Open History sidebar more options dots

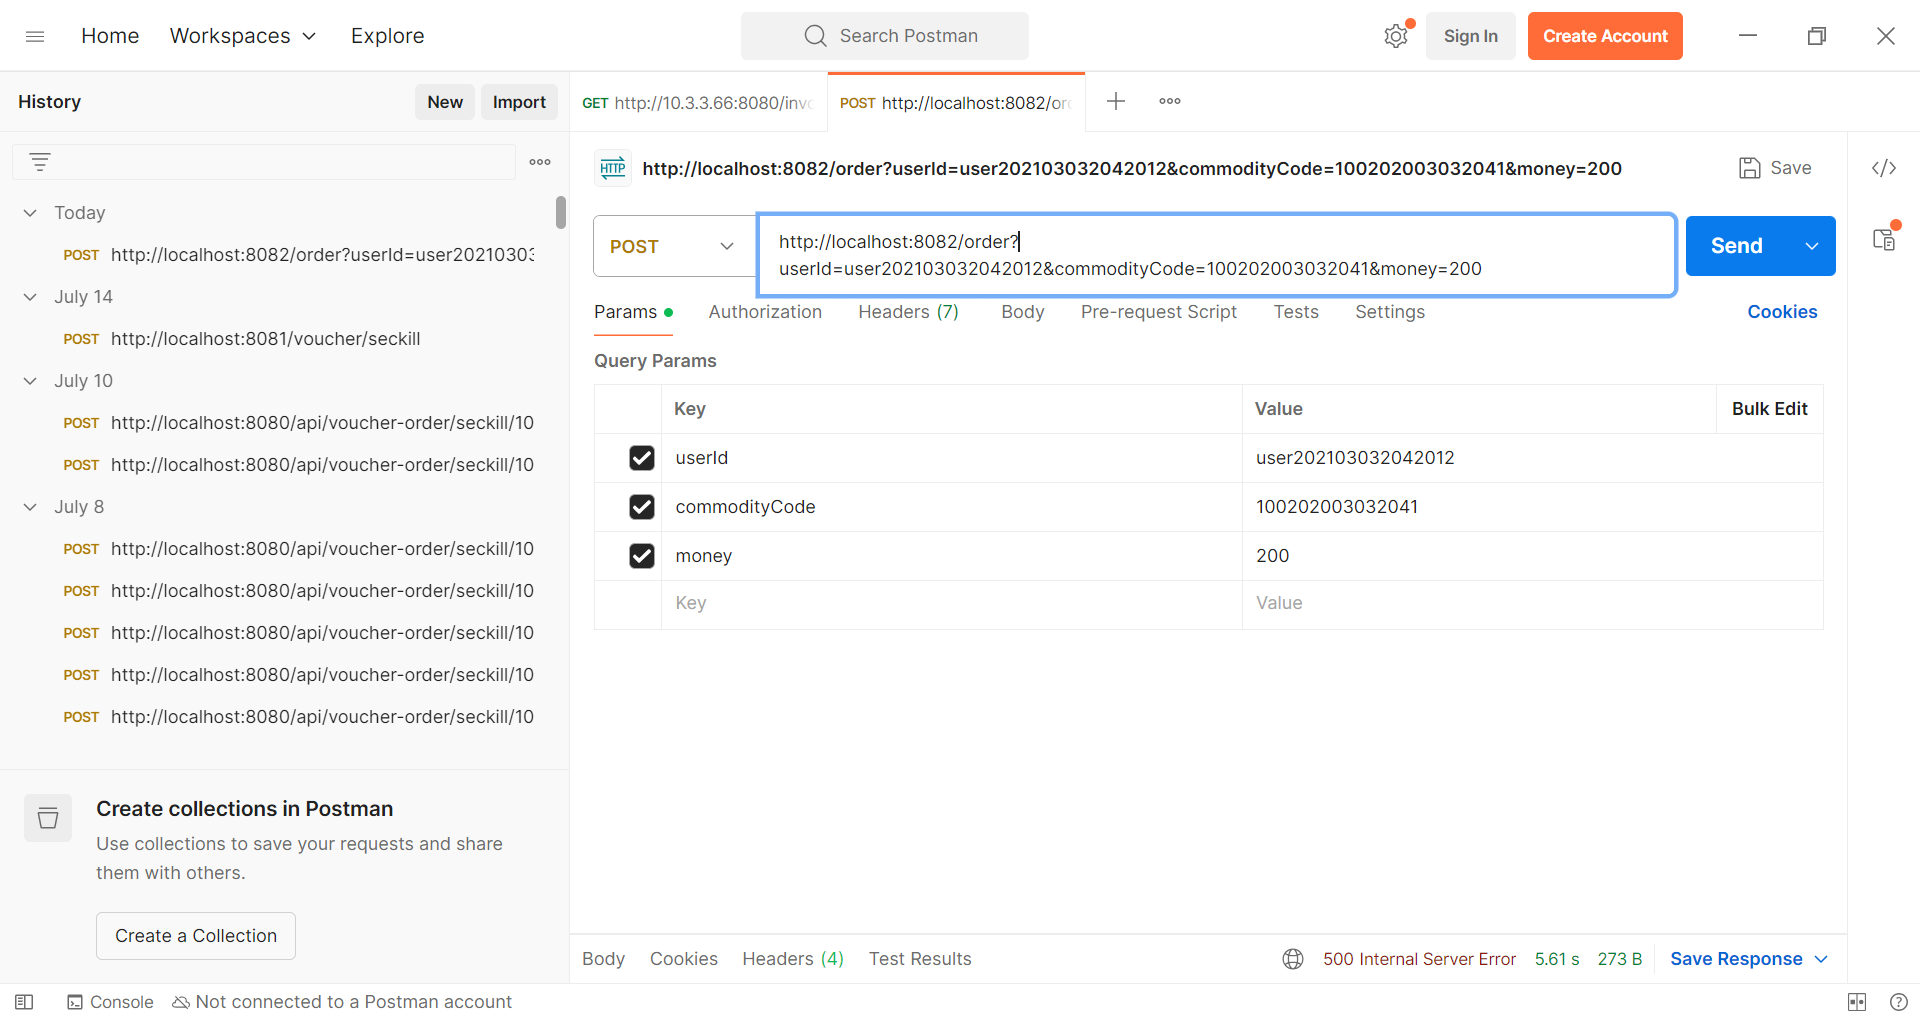540,162
